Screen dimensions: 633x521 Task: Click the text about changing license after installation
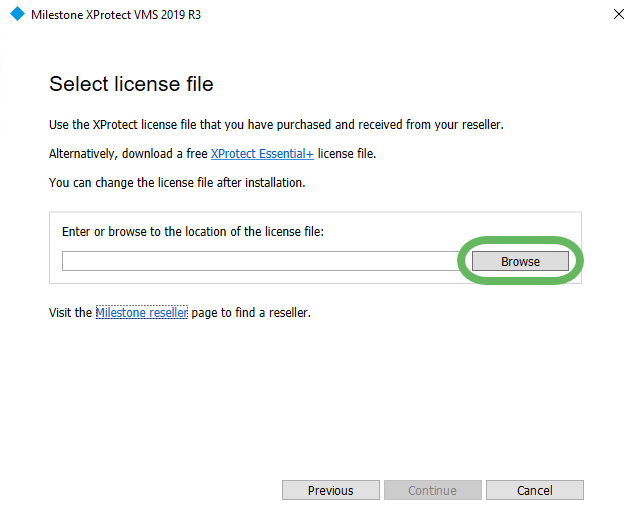click(176, 183)
